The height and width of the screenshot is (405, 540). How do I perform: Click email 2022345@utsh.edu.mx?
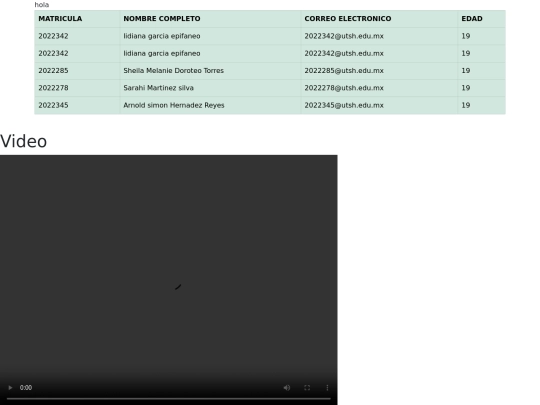[344, 105]
